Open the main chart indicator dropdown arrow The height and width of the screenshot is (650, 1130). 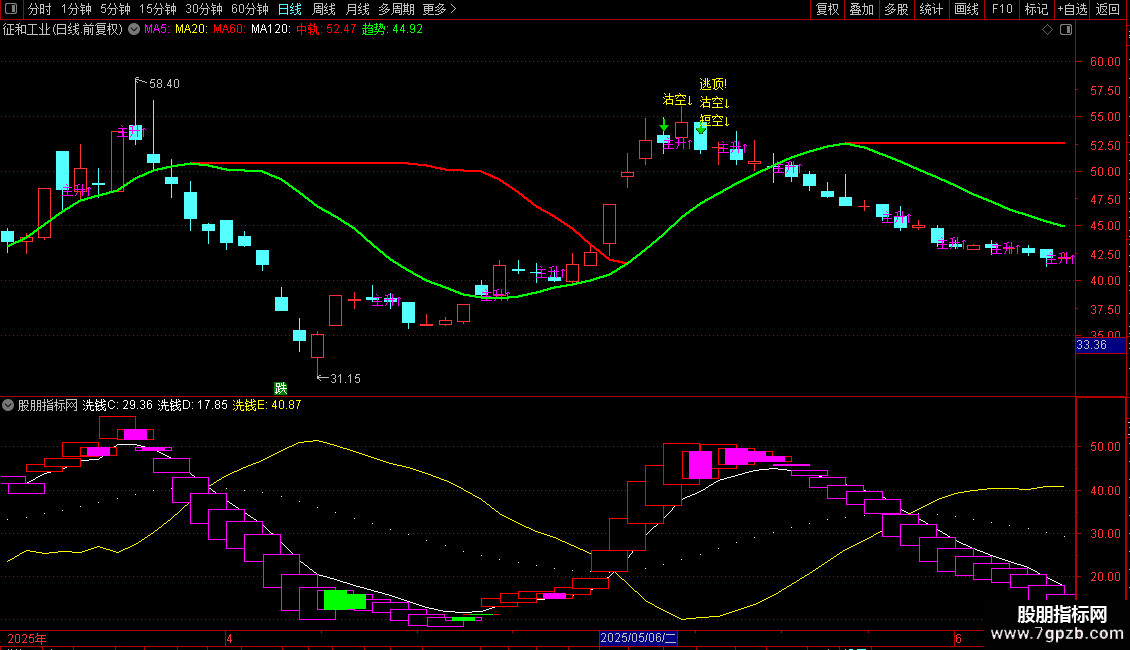[134, 30]
